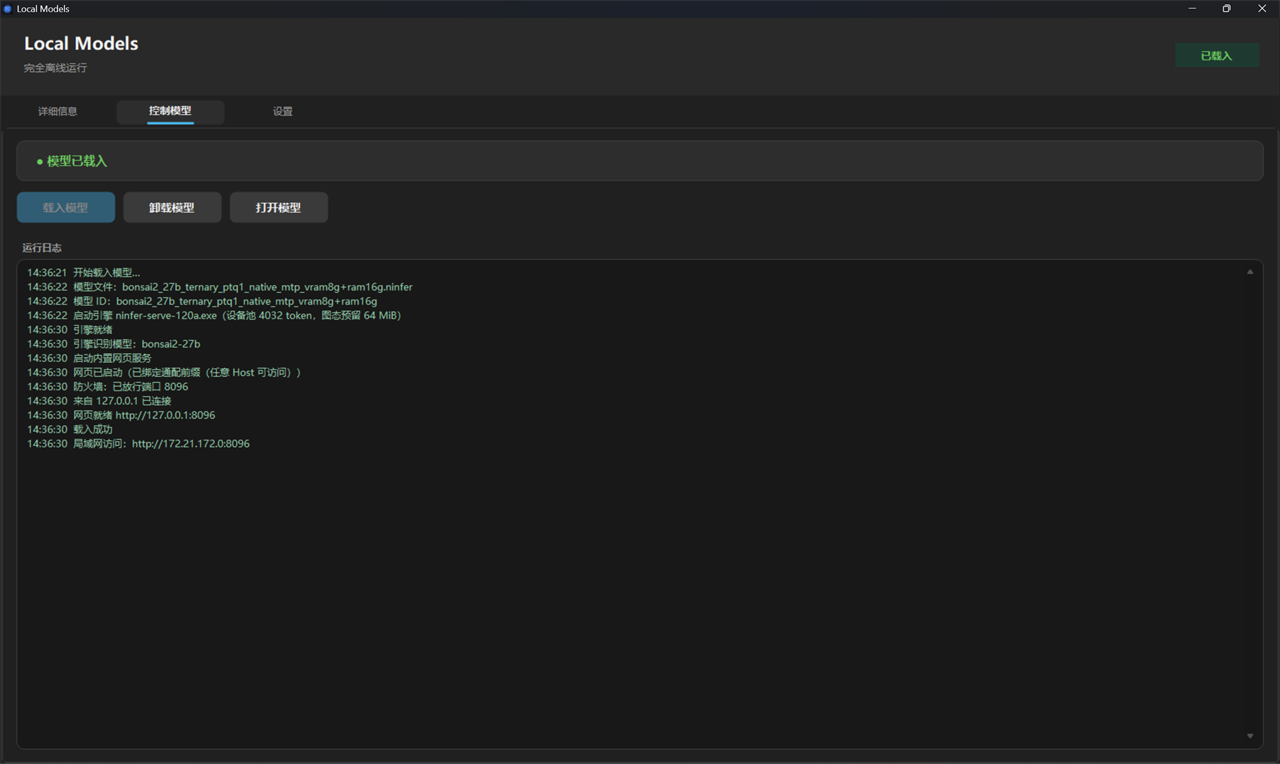Click the Local Models app icon in title bar
The width and height of the screenshot is (1280, 764).
(x=8, y=9)
